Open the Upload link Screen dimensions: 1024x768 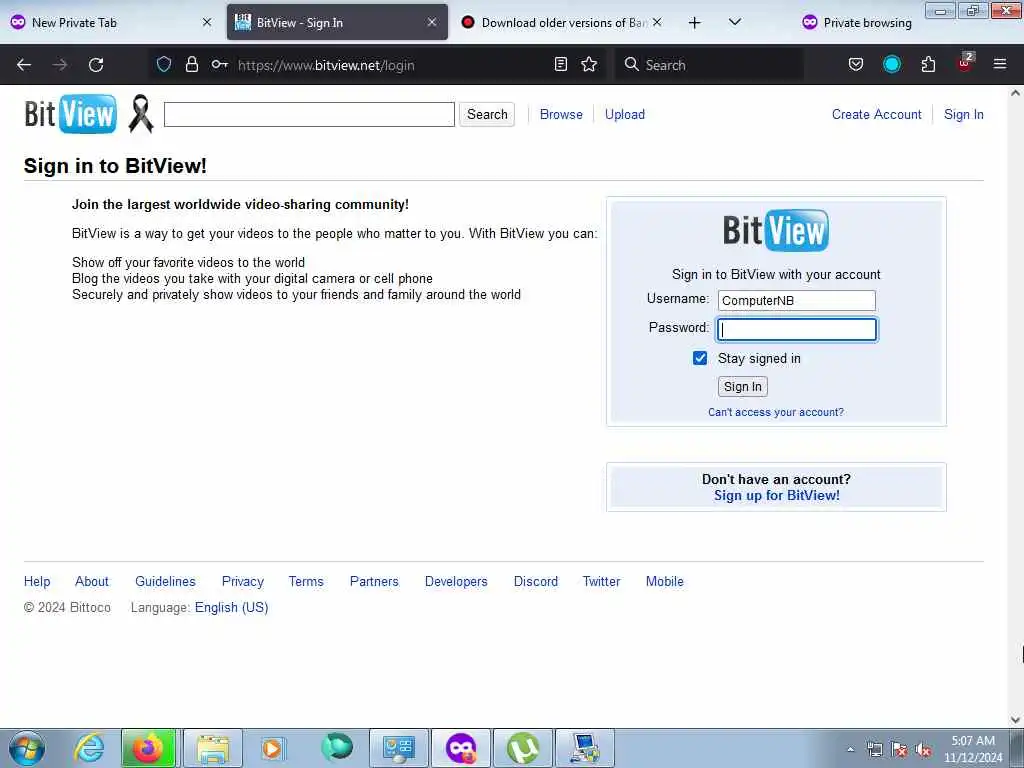(624, 114)
